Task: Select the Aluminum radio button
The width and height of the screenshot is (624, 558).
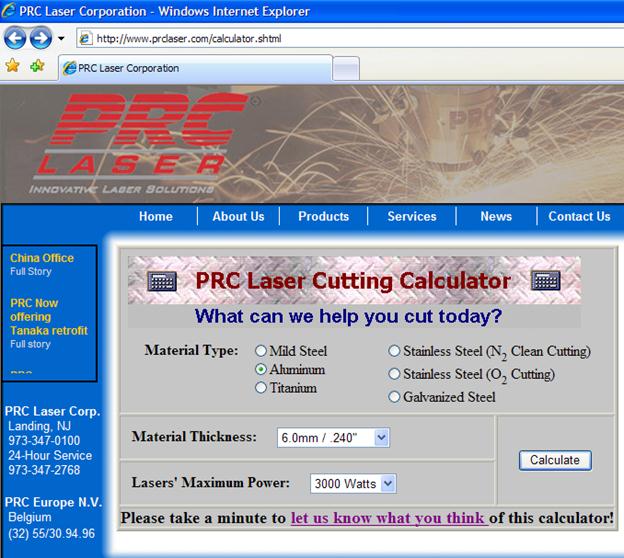Action: click(x=261, y=369)
